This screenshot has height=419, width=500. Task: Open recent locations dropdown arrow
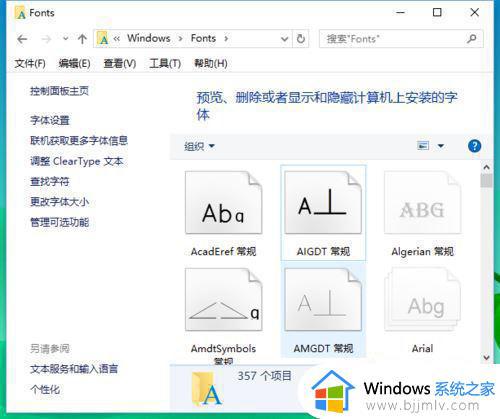(x=66, y=39)
